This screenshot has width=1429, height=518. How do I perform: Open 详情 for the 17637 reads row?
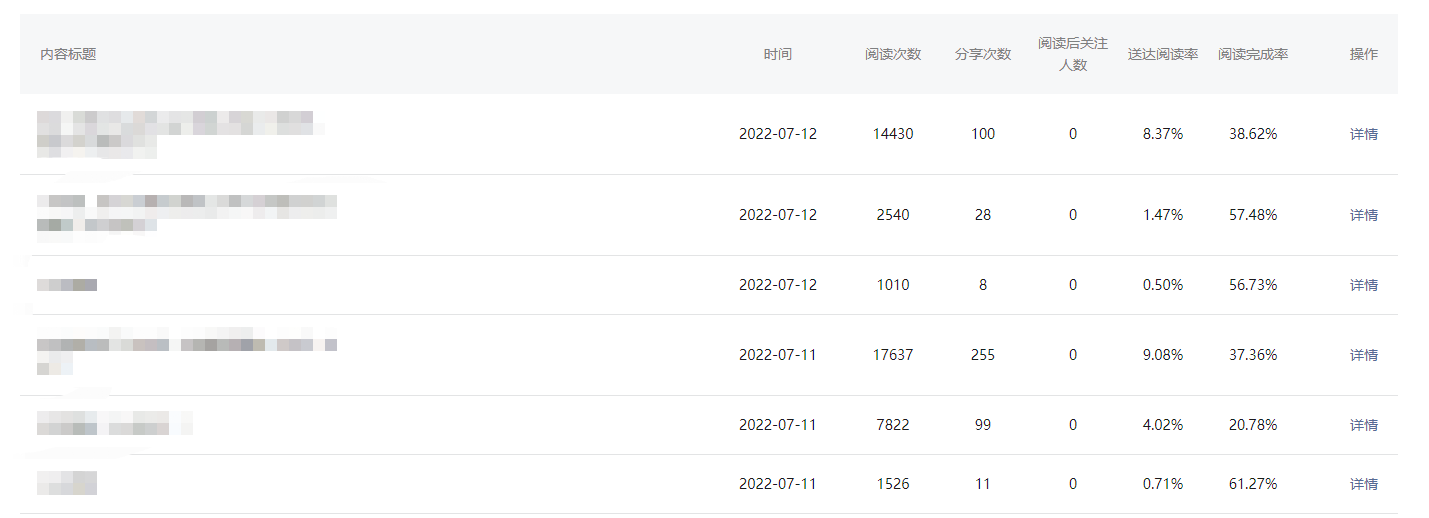(1363, 355)
